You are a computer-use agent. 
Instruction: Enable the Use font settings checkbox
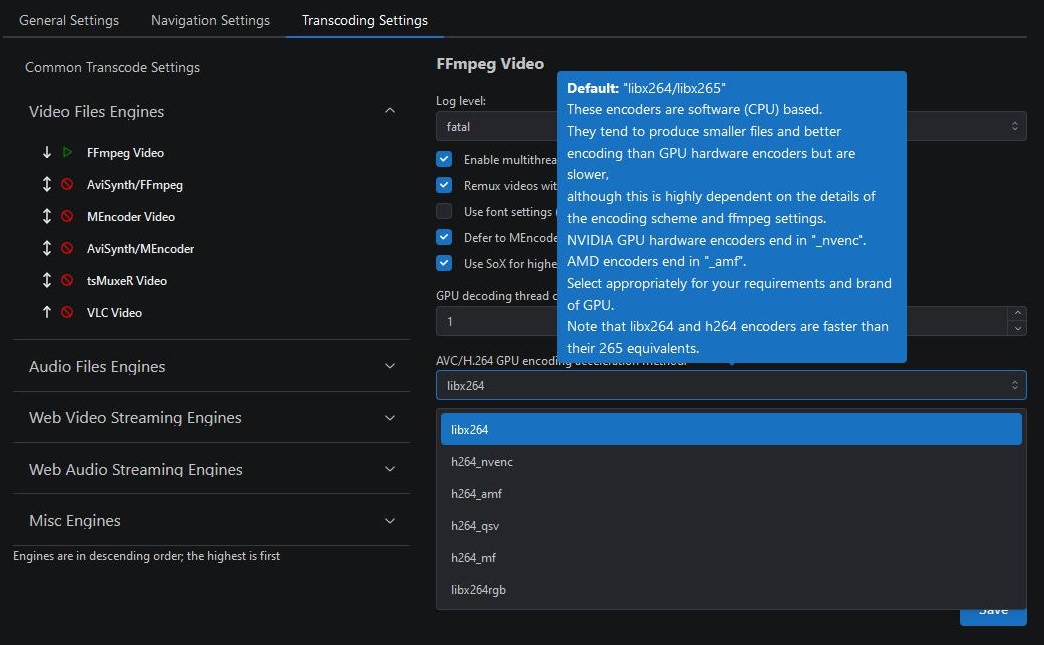(x=444, y=211)
